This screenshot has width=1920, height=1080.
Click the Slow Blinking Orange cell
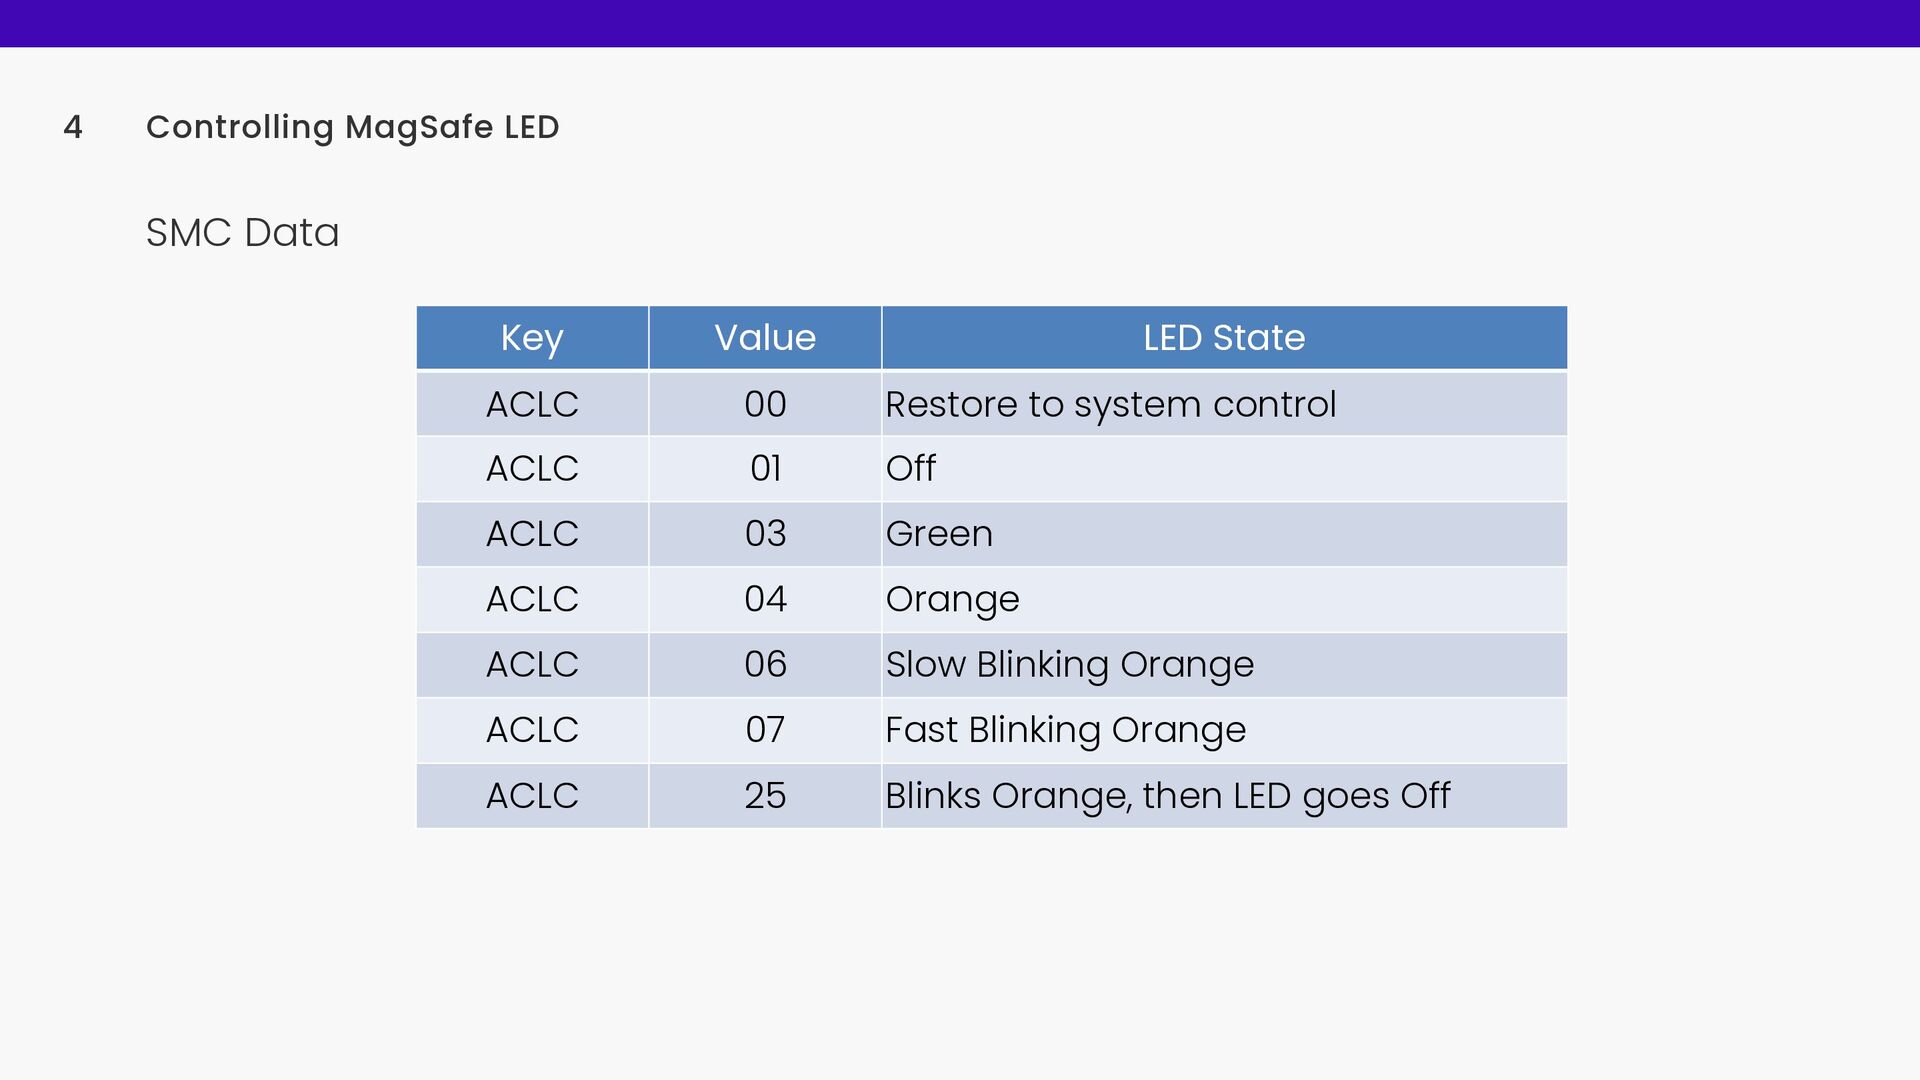tap(1224, 665)
